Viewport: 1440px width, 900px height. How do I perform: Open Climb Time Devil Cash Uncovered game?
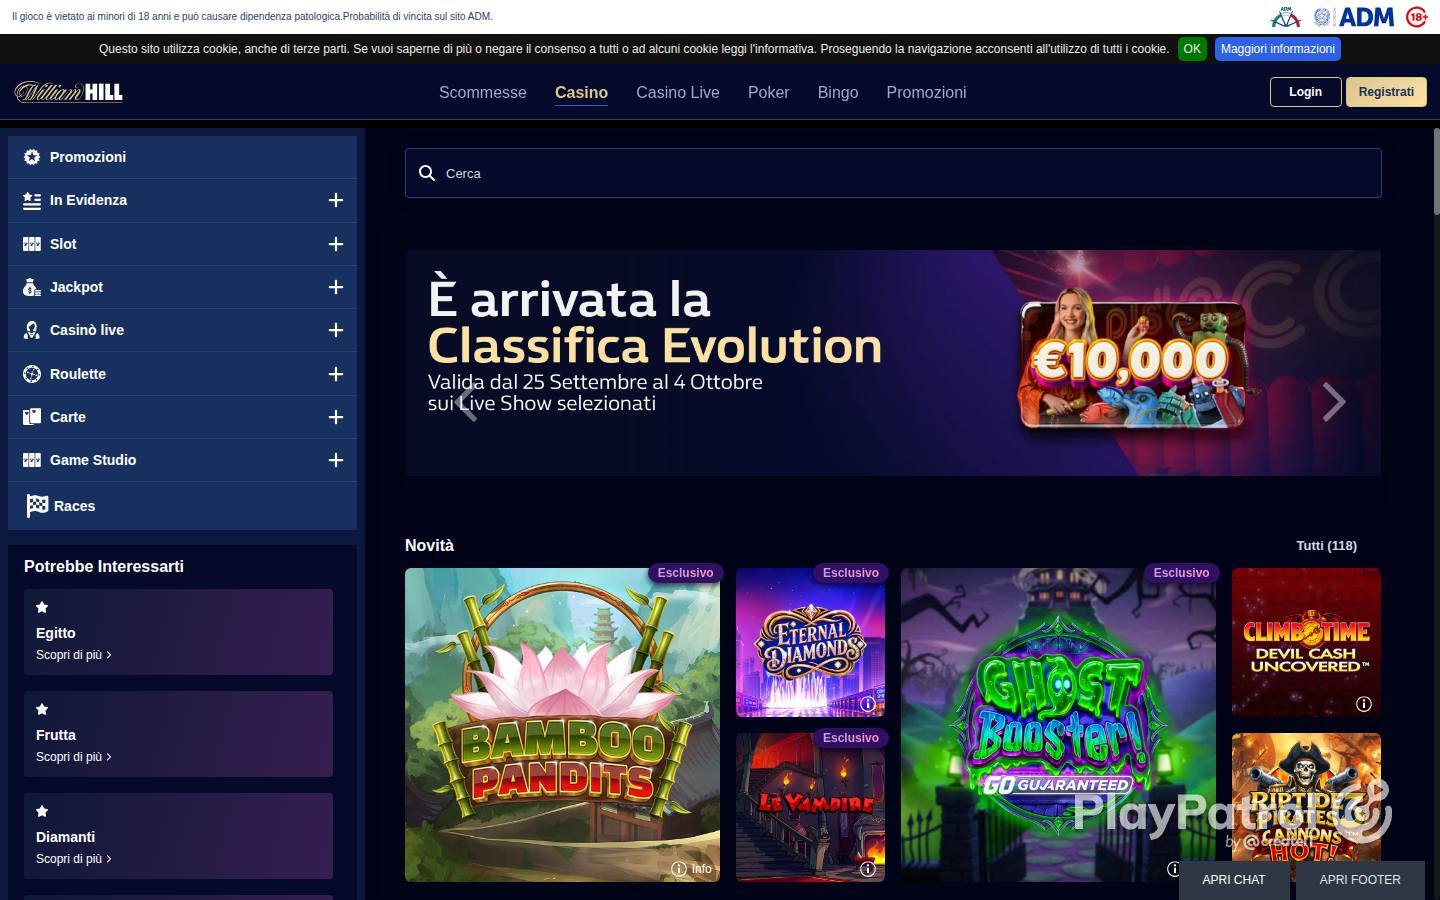(1306, 643)
